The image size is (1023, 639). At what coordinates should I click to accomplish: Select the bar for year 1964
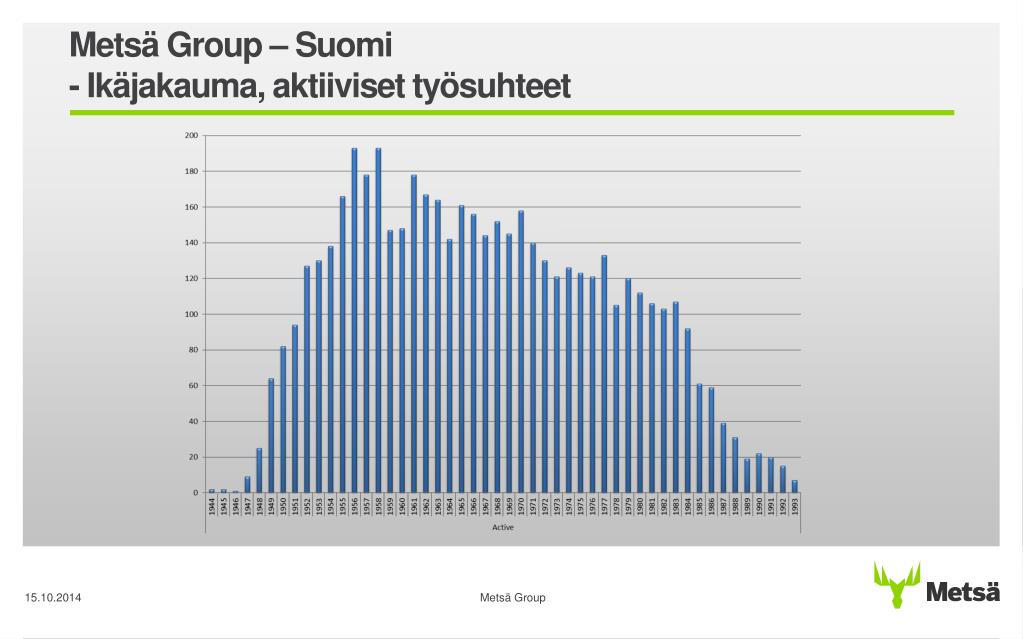(x=450, y=366)
